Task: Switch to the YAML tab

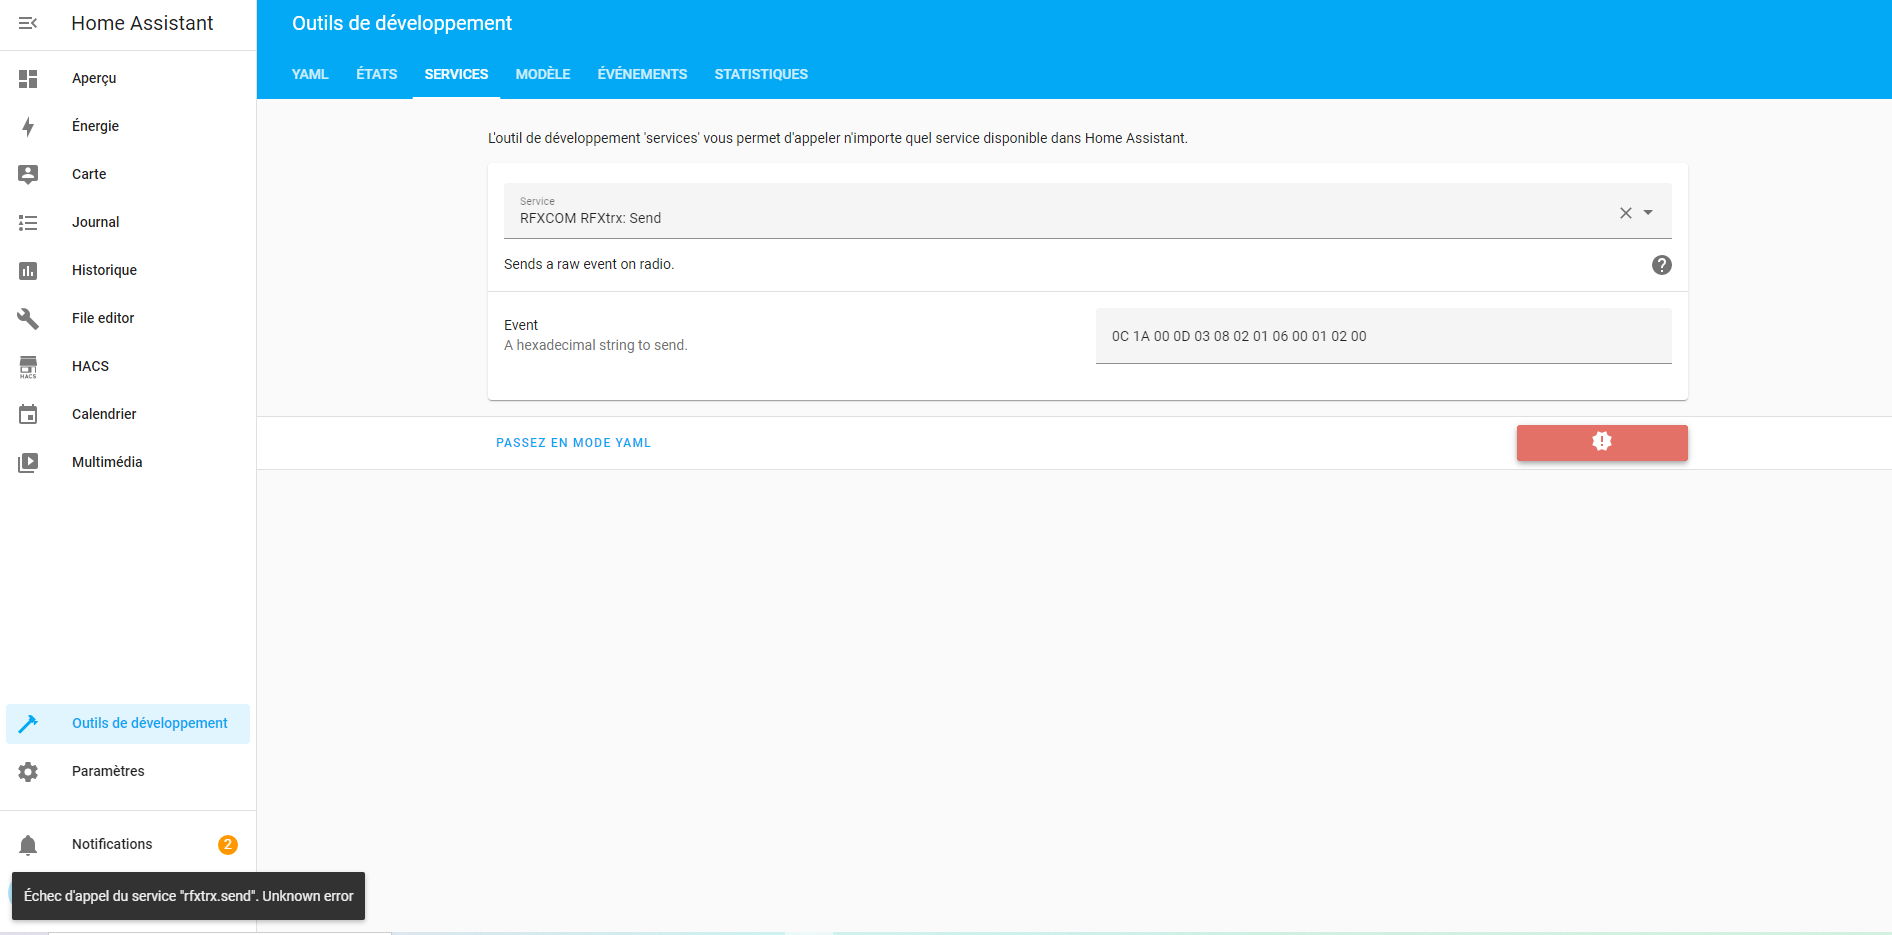Action: point(310,74)
